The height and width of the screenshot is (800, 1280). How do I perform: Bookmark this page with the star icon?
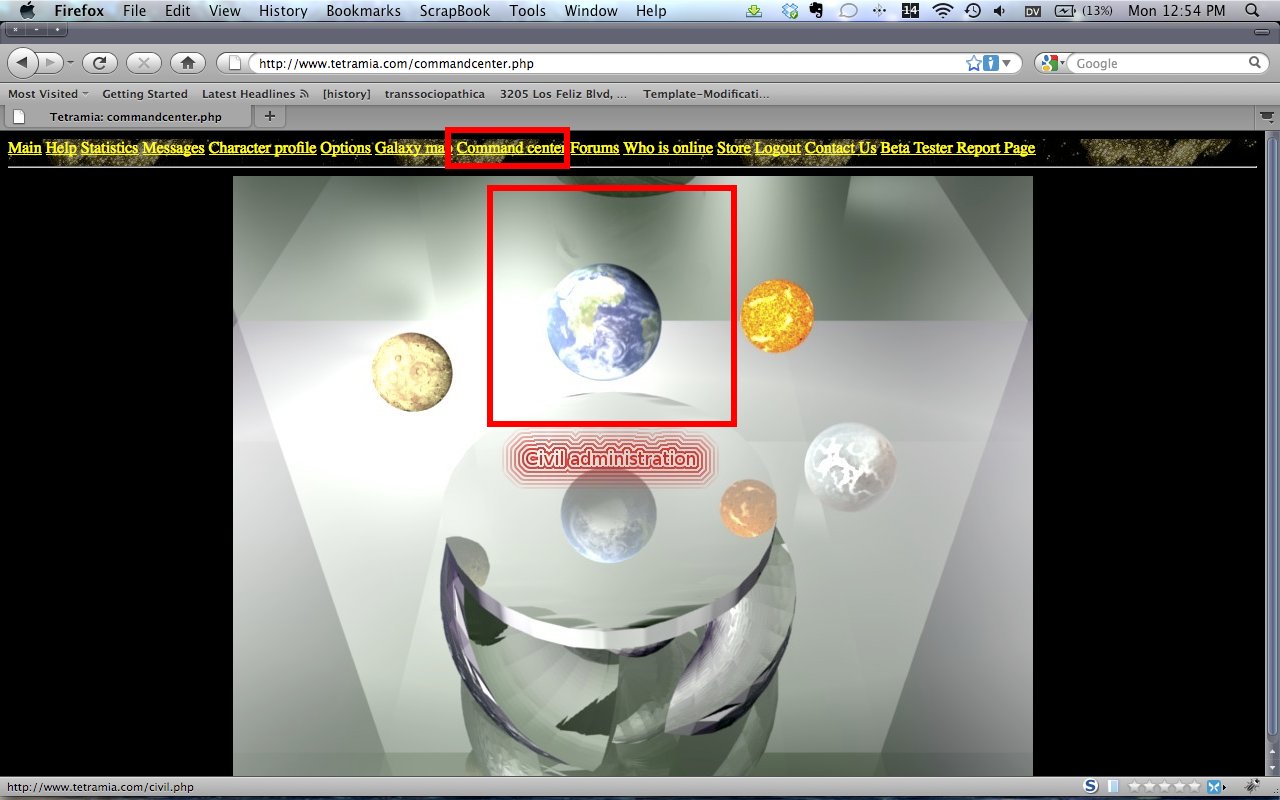pyautogui.click(x=973, y=63)
